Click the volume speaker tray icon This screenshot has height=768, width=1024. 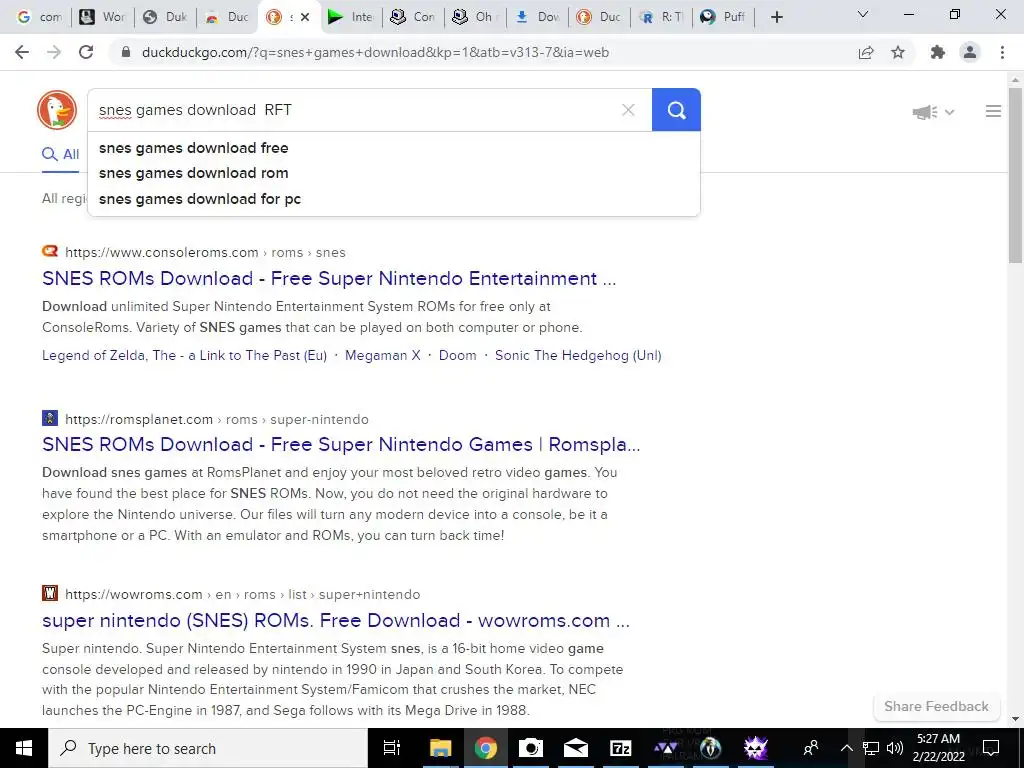(x=895, y=748)
